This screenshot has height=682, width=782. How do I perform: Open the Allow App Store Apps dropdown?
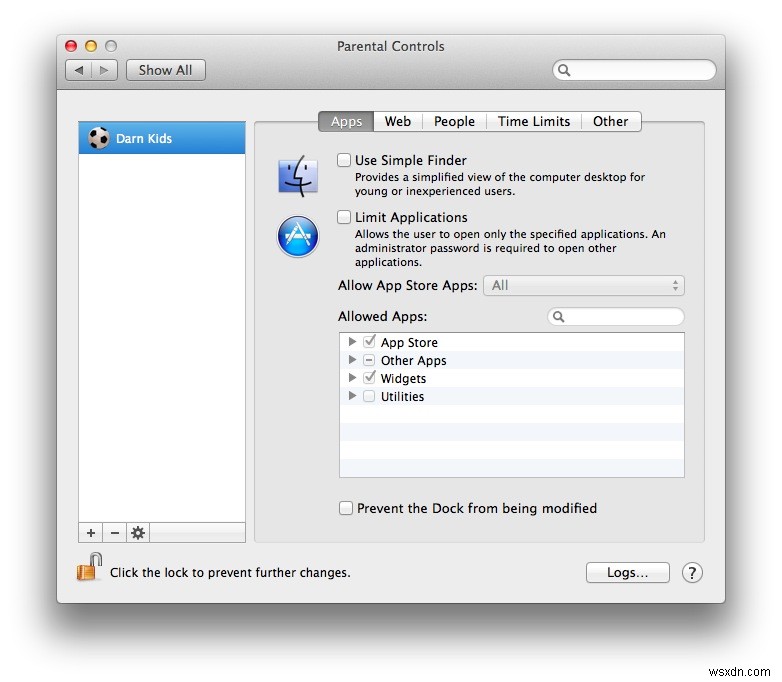click(x=584, y=285)
